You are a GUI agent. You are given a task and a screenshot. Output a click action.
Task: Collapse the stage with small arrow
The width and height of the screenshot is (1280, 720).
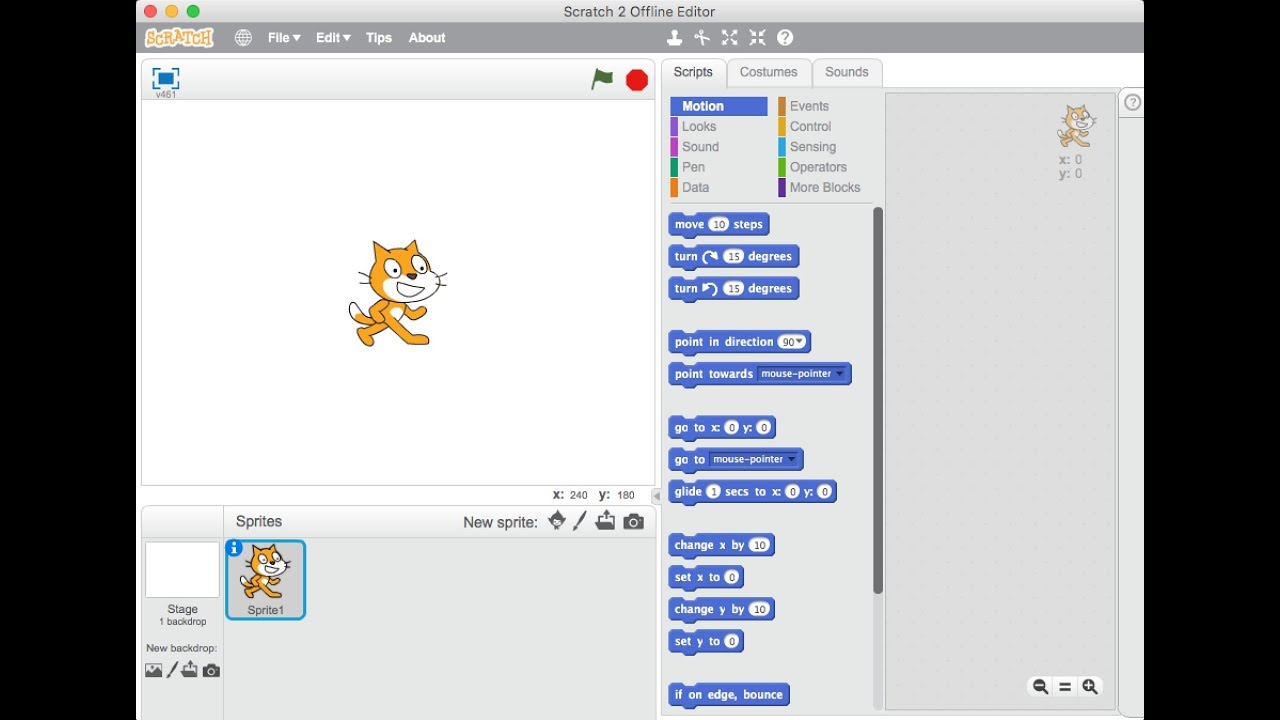[656, 496]
